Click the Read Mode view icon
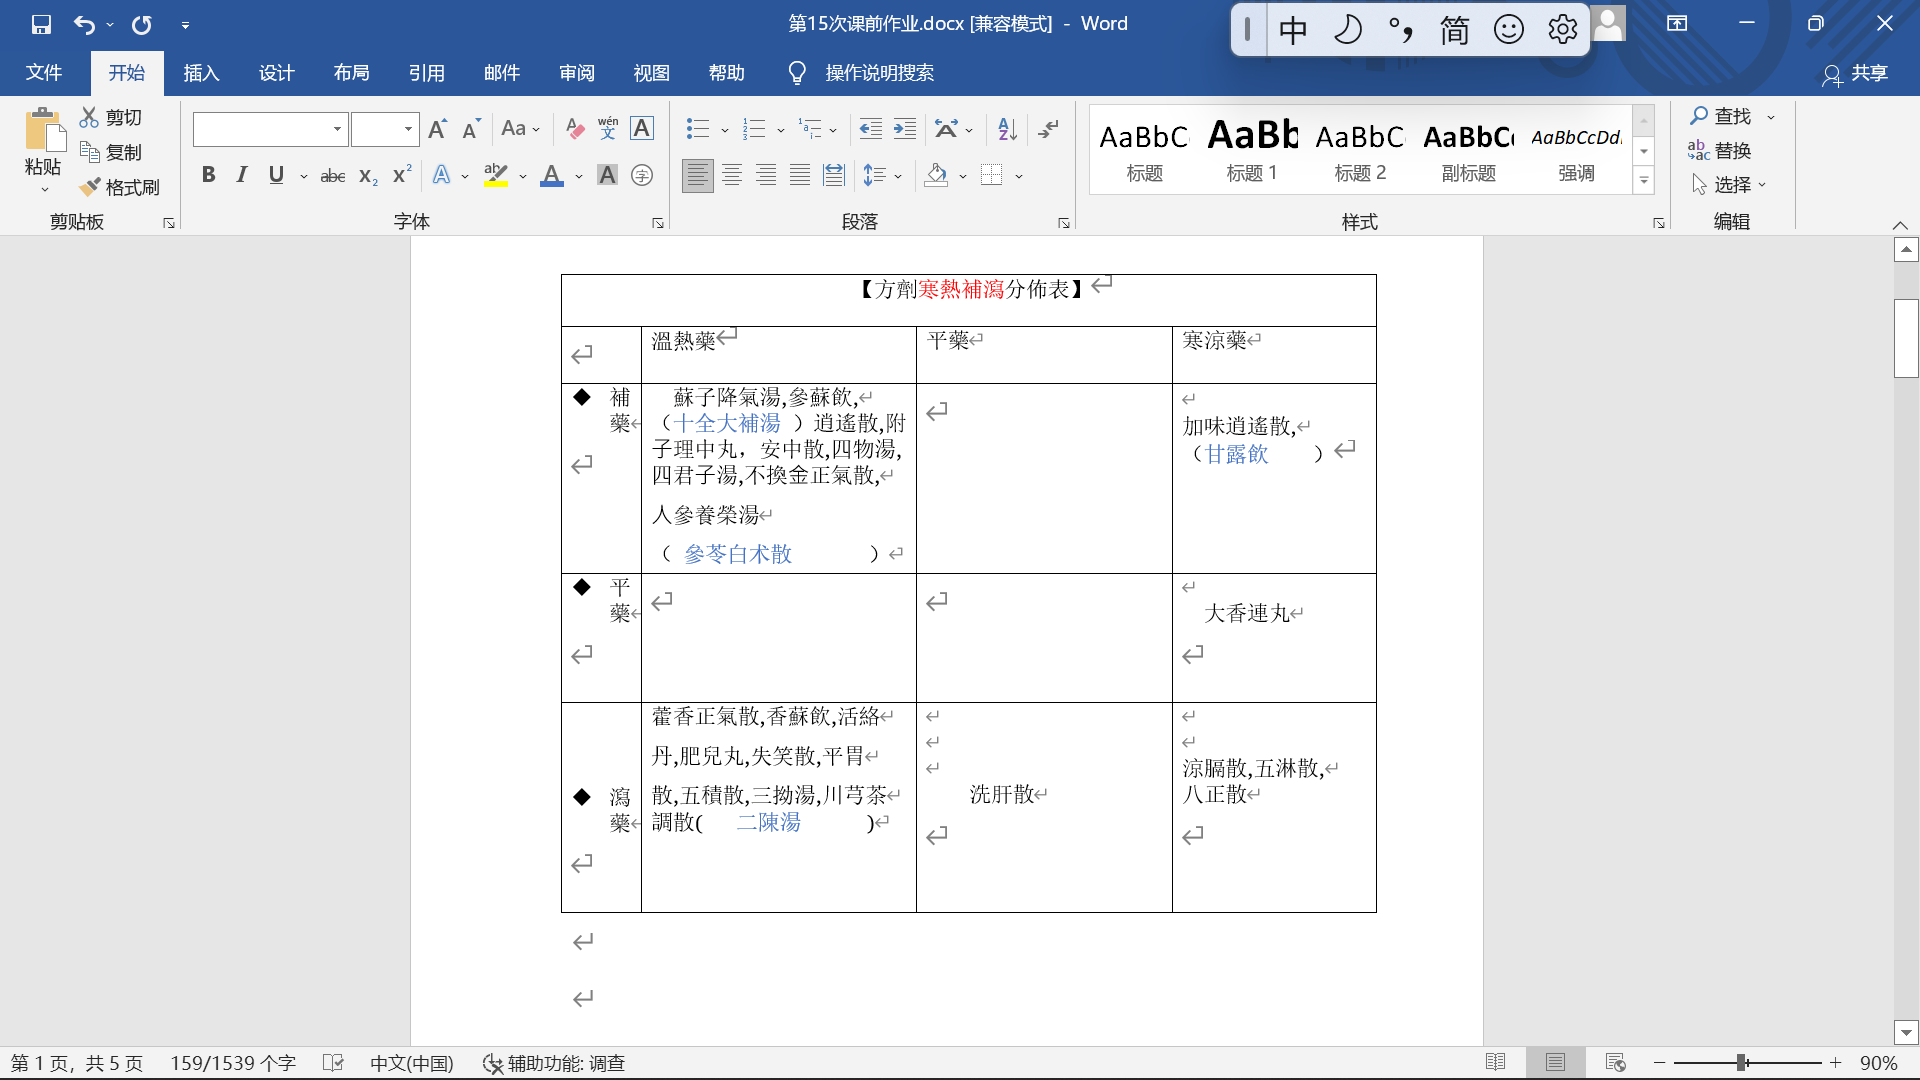 pos(1496,1062)
